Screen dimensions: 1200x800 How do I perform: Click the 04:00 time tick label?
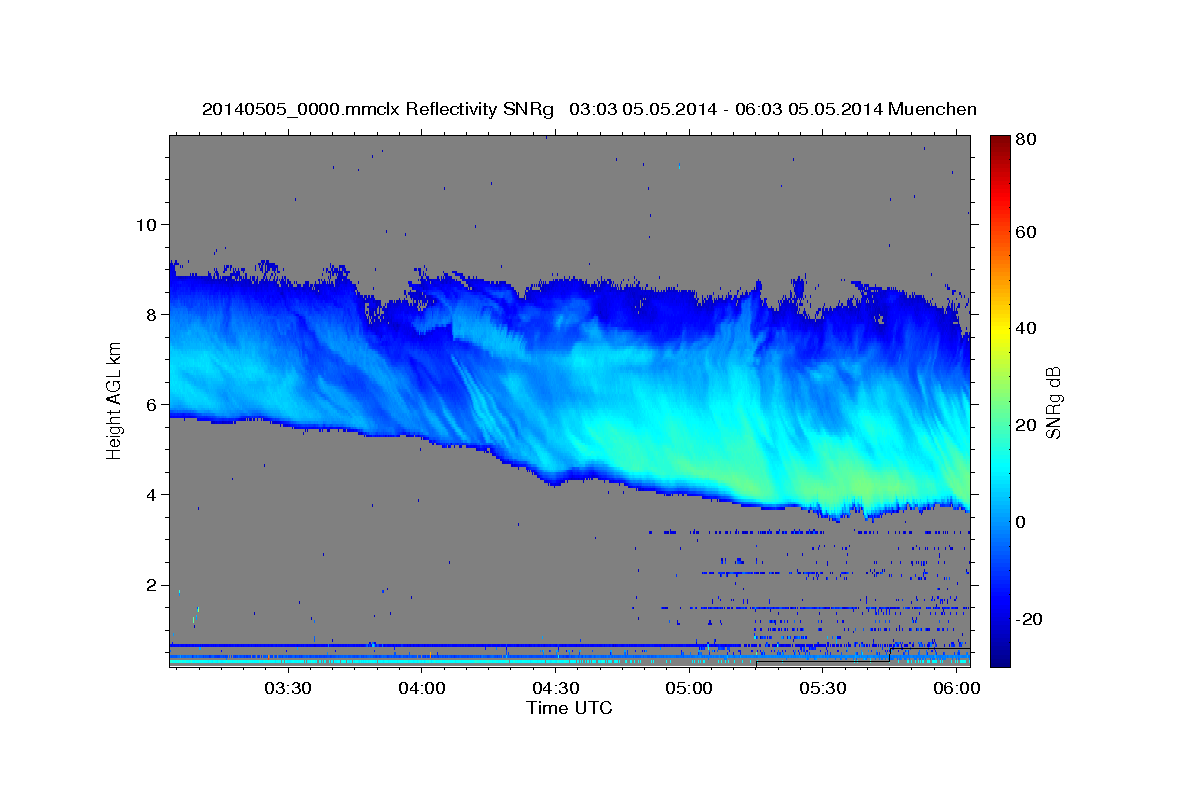[x=422, y=688]
